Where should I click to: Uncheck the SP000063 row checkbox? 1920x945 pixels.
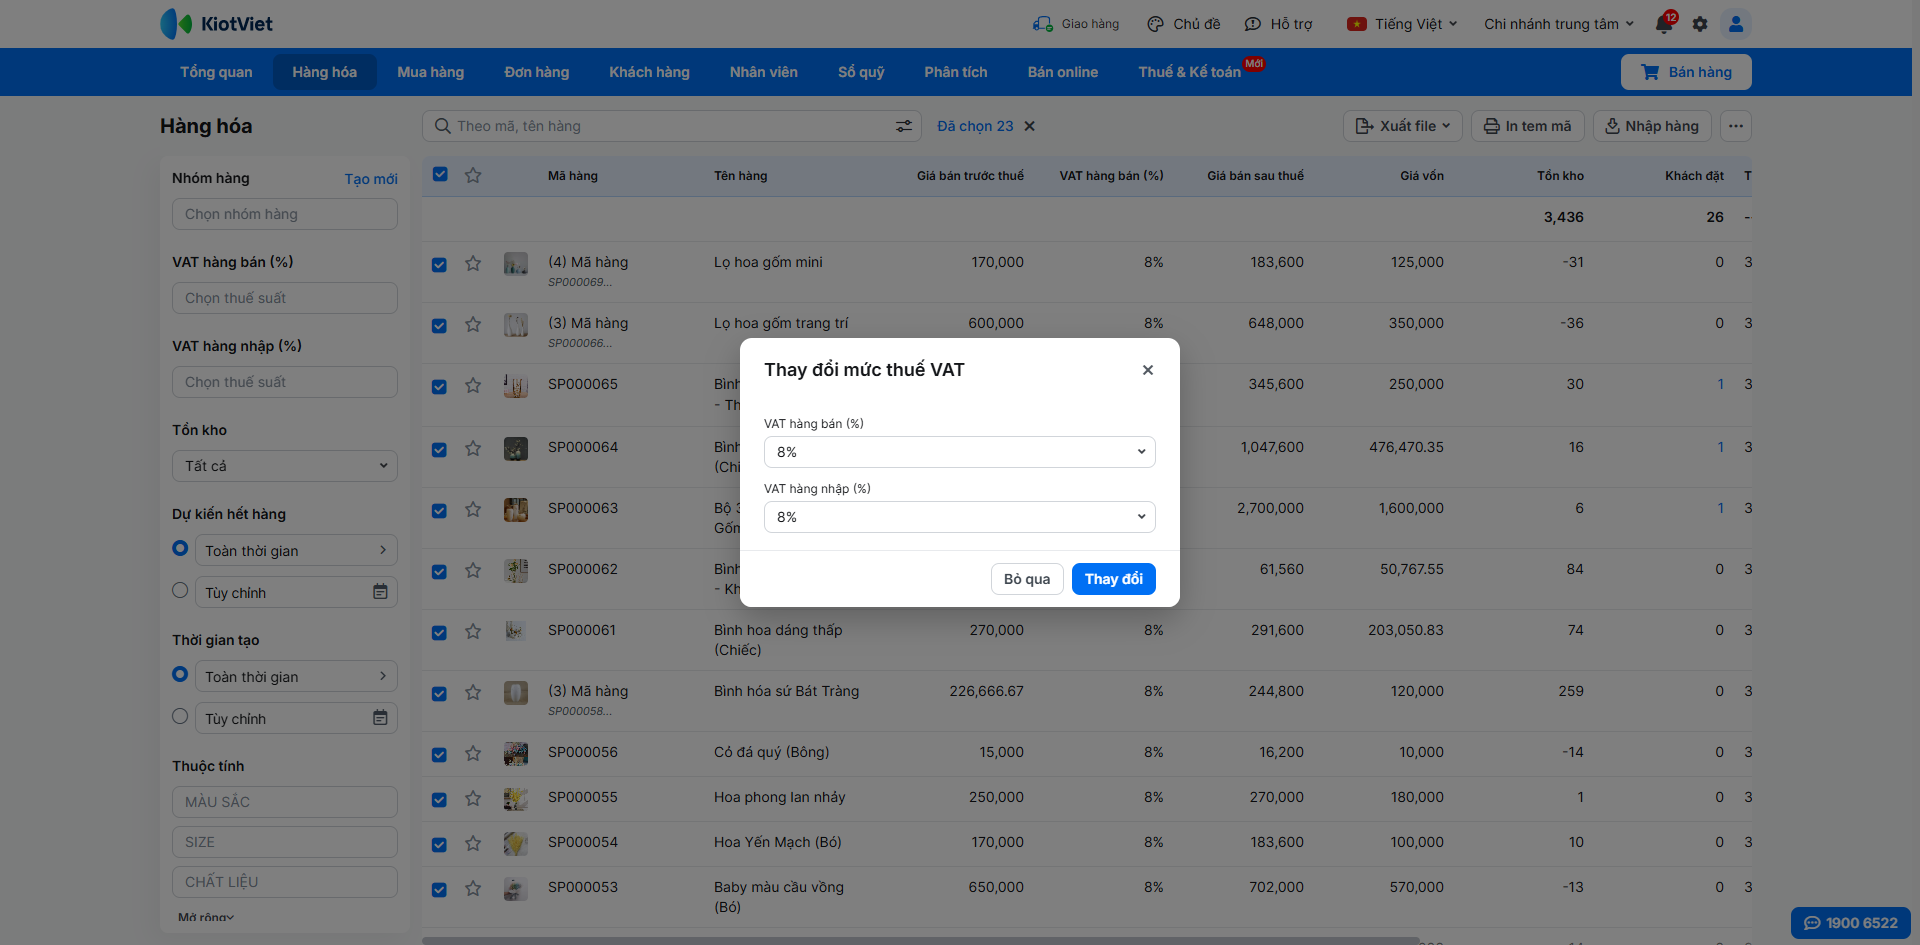(x=439, y=511)
